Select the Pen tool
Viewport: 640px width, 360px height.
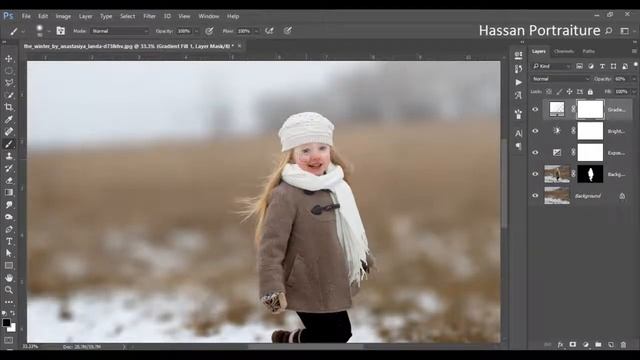click(x=9, y=229)
